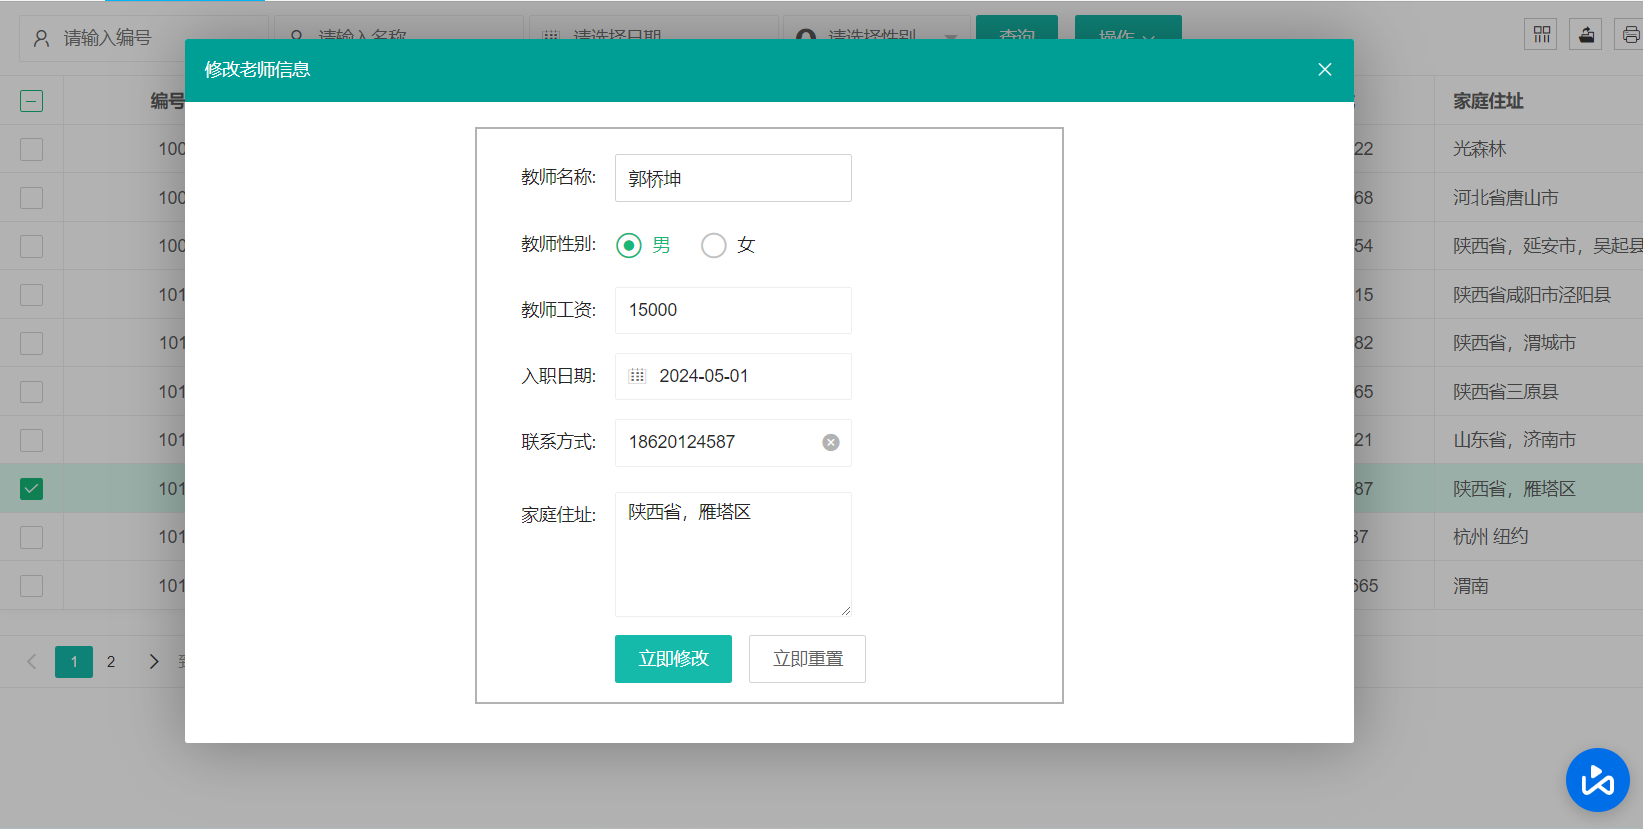Click the previous page arrow
This screenshot has height=829, width=1643.
pyautogui.click(x=32, y=662)
